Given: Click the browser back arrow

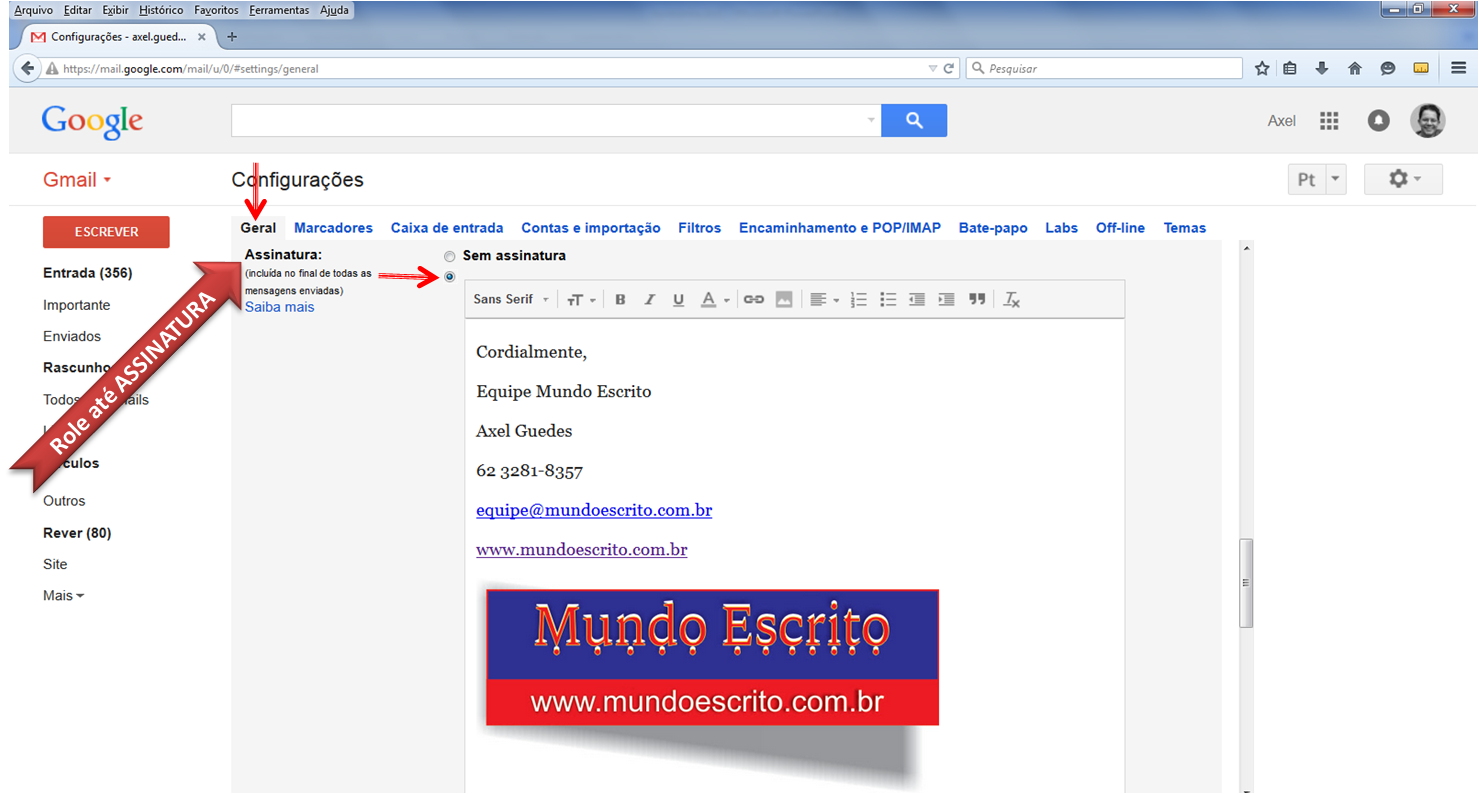Looking at the screenshot, I should coord(28,68).
